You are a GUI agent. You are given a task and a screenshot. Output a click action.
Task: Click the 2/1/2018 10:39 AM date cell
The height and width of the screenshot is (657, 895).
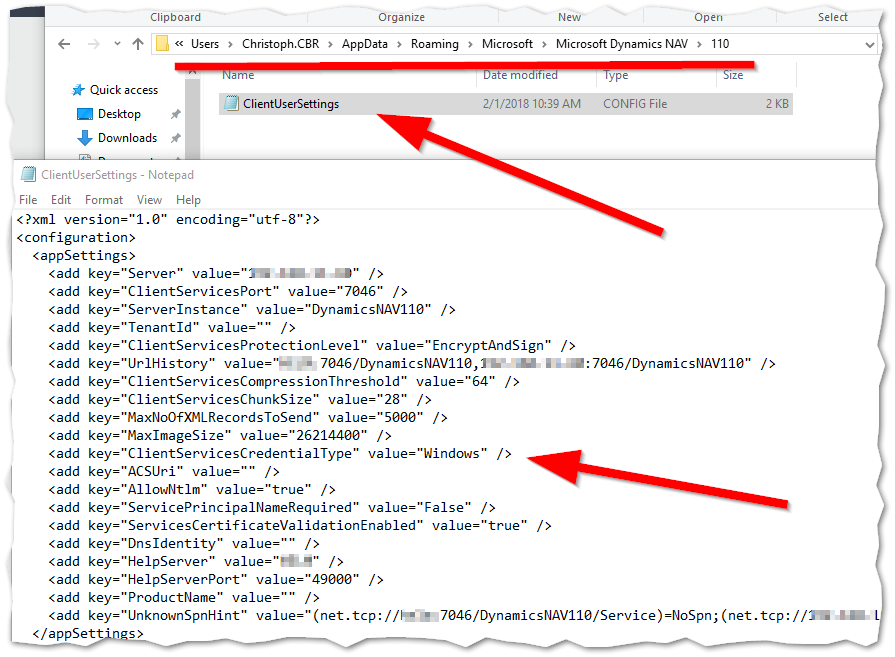pyautogui.click(x=531, y=104)
